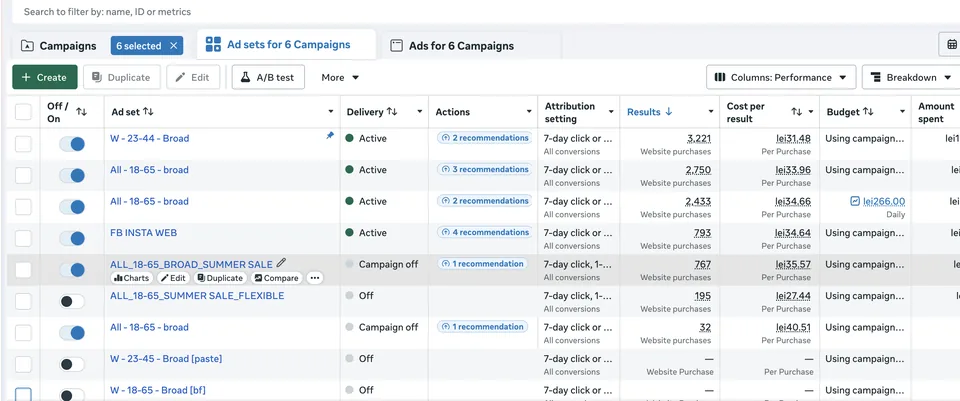The height and width of the screenshot is (401, 960).
Task: Open the three-dot more options on hovered row
Action: [x=315, y=278]
